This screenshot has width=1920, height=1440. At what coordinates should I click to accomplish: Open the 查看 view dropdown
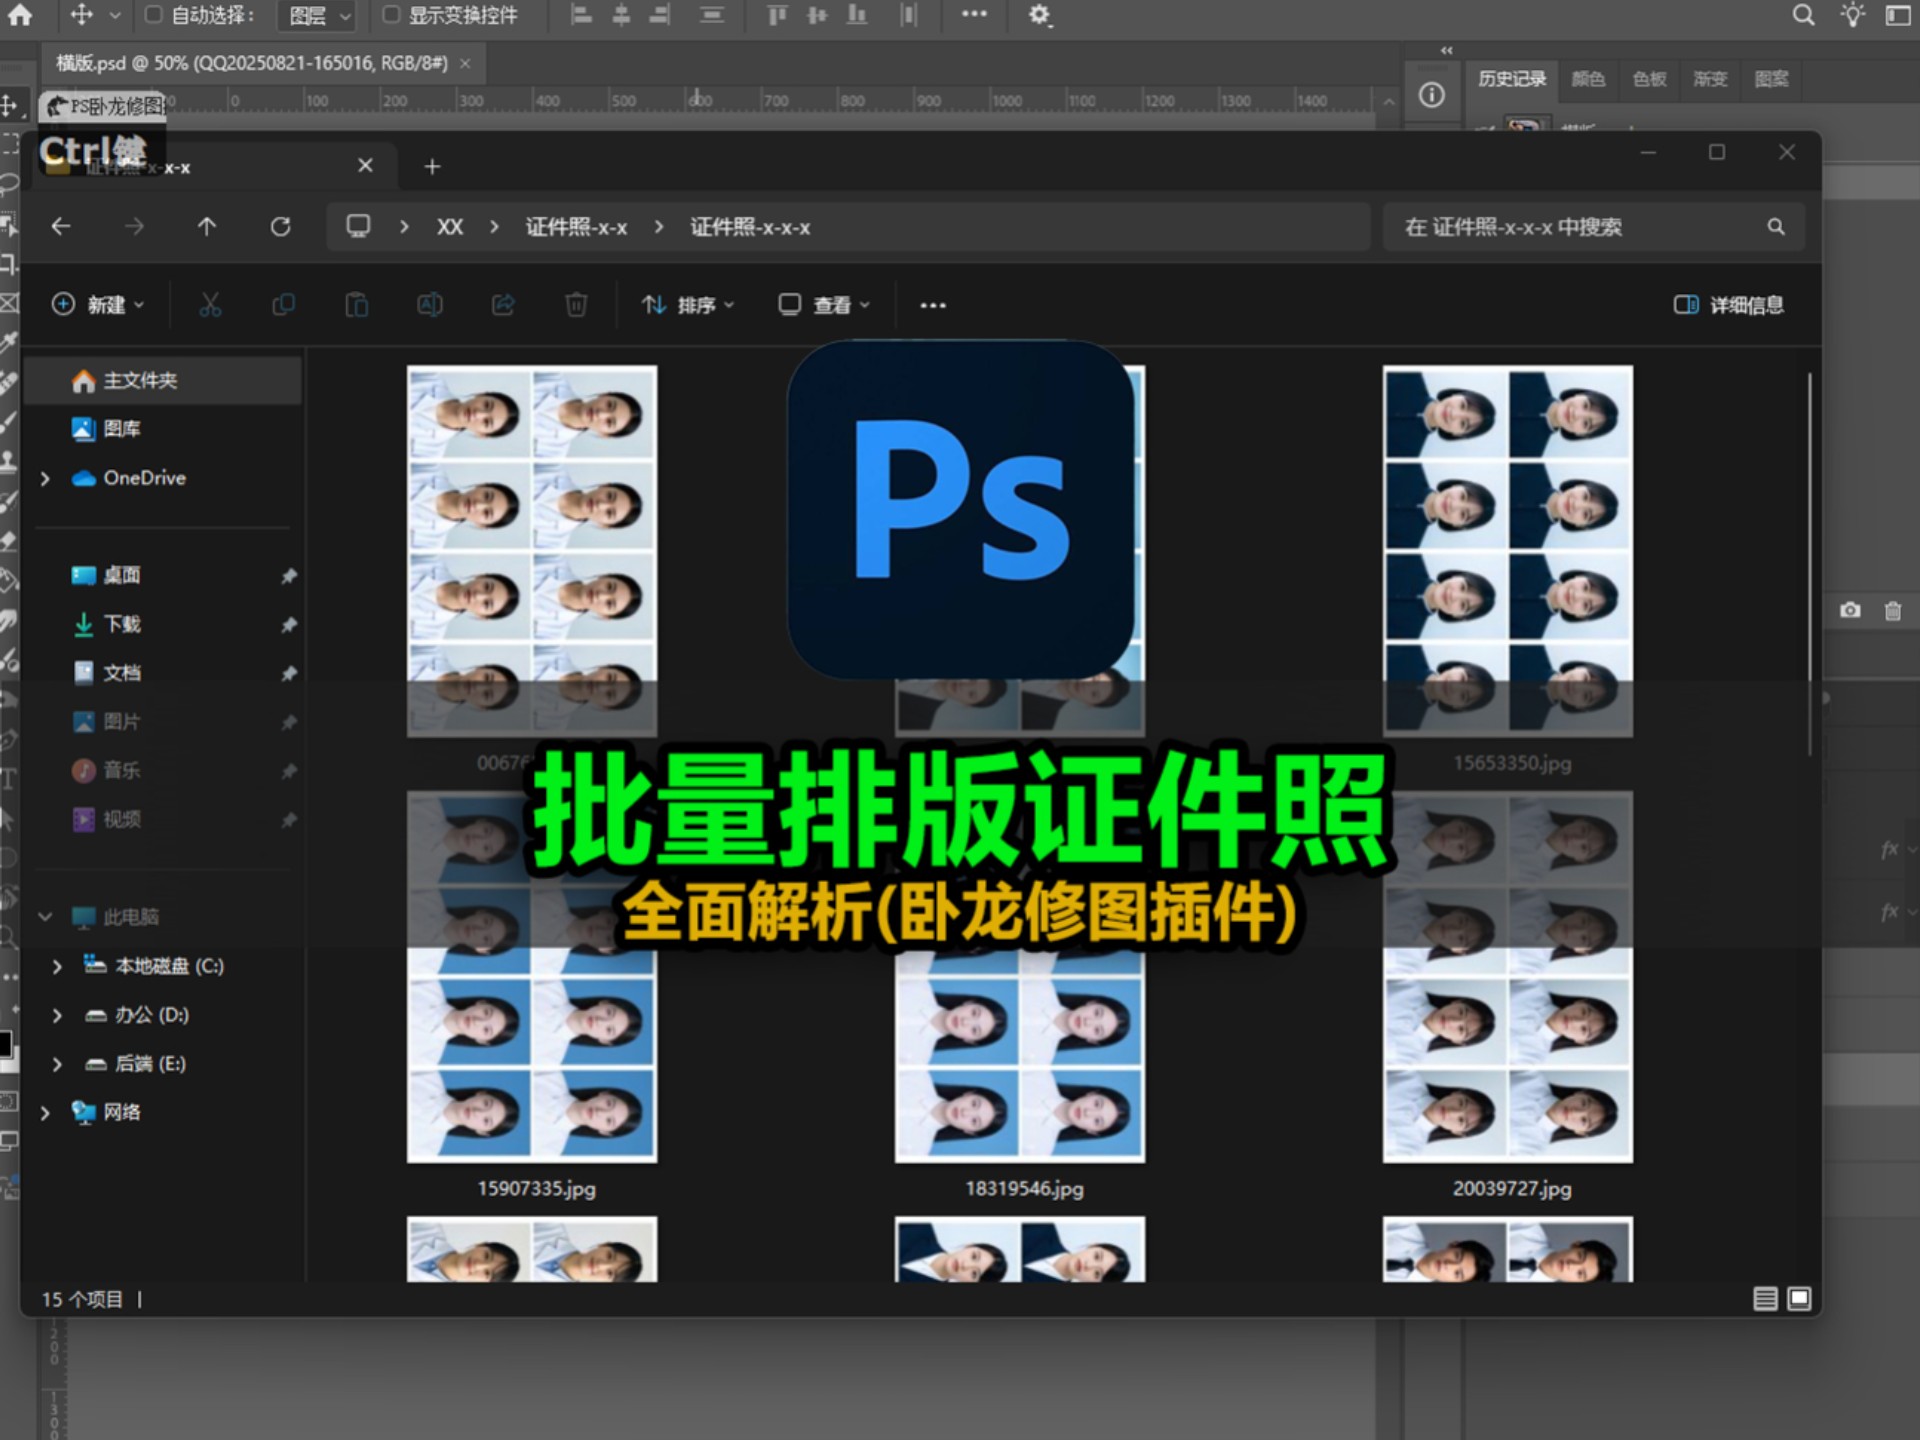(x=825, y=304)
